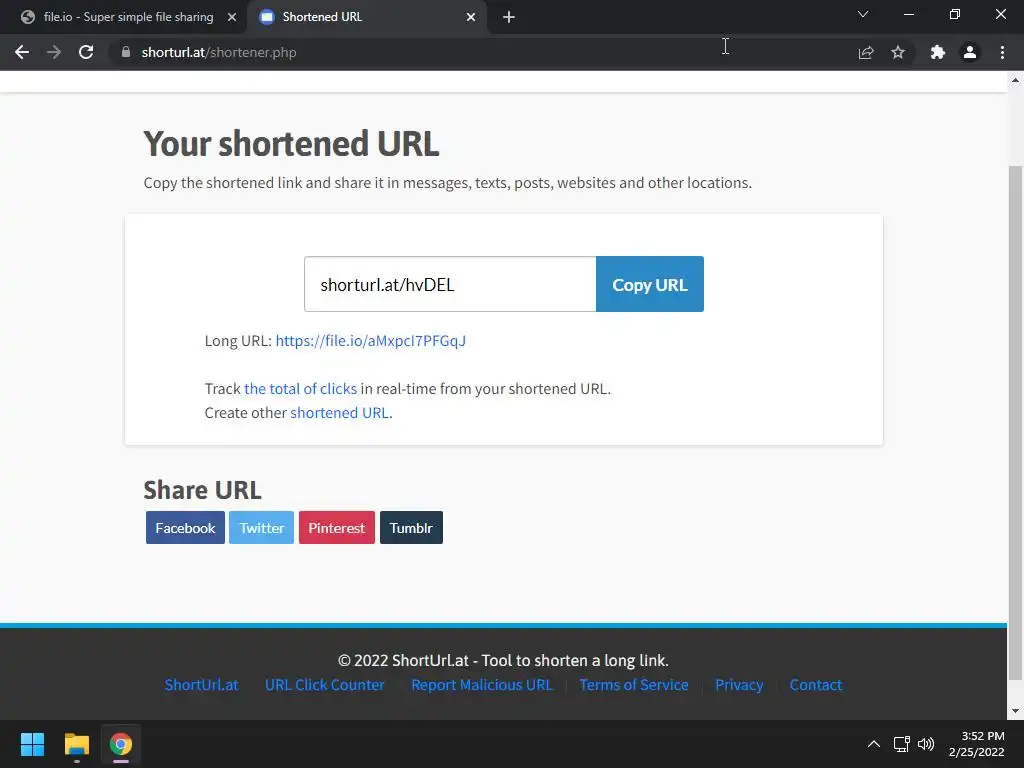The image size is (1024, 768).
Task: Click the shorturl.at/hvDEL text field
Action: pyautogui.click(x=450, y=284)
